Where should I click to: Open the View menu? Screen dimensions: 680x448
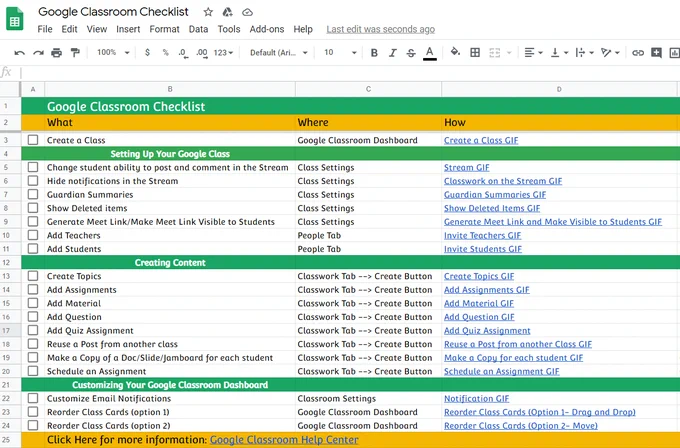[97, 29]
